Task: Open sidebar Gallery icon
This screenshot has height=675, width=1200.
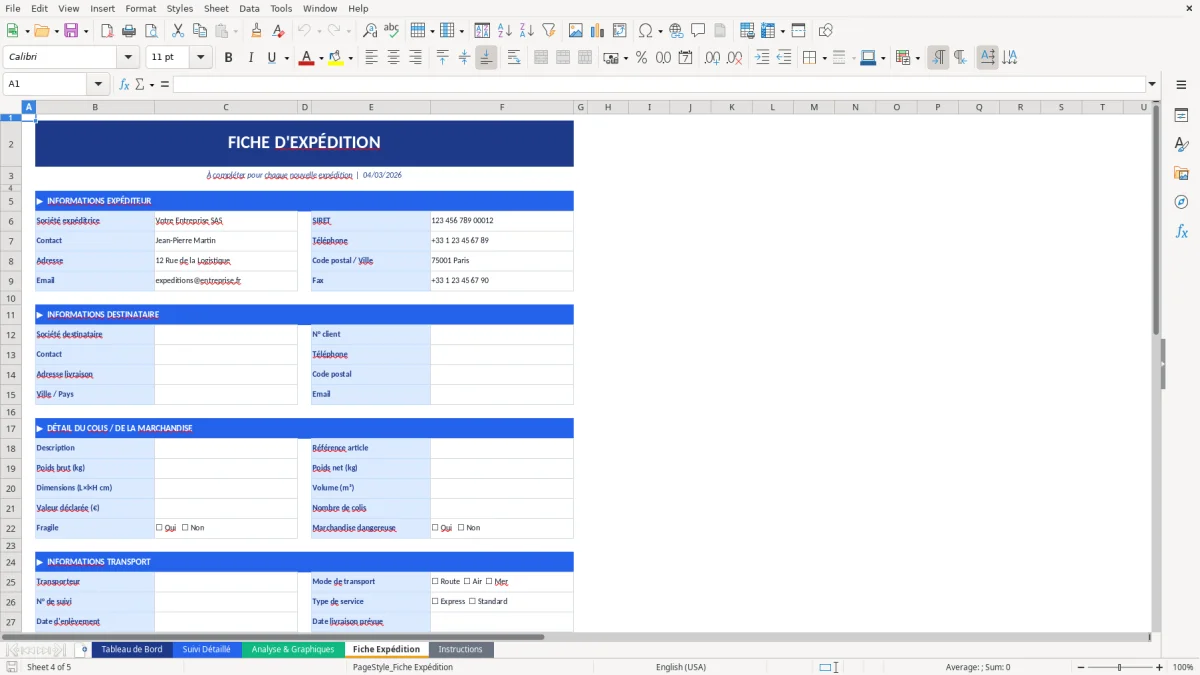Action: [1181, 173]
